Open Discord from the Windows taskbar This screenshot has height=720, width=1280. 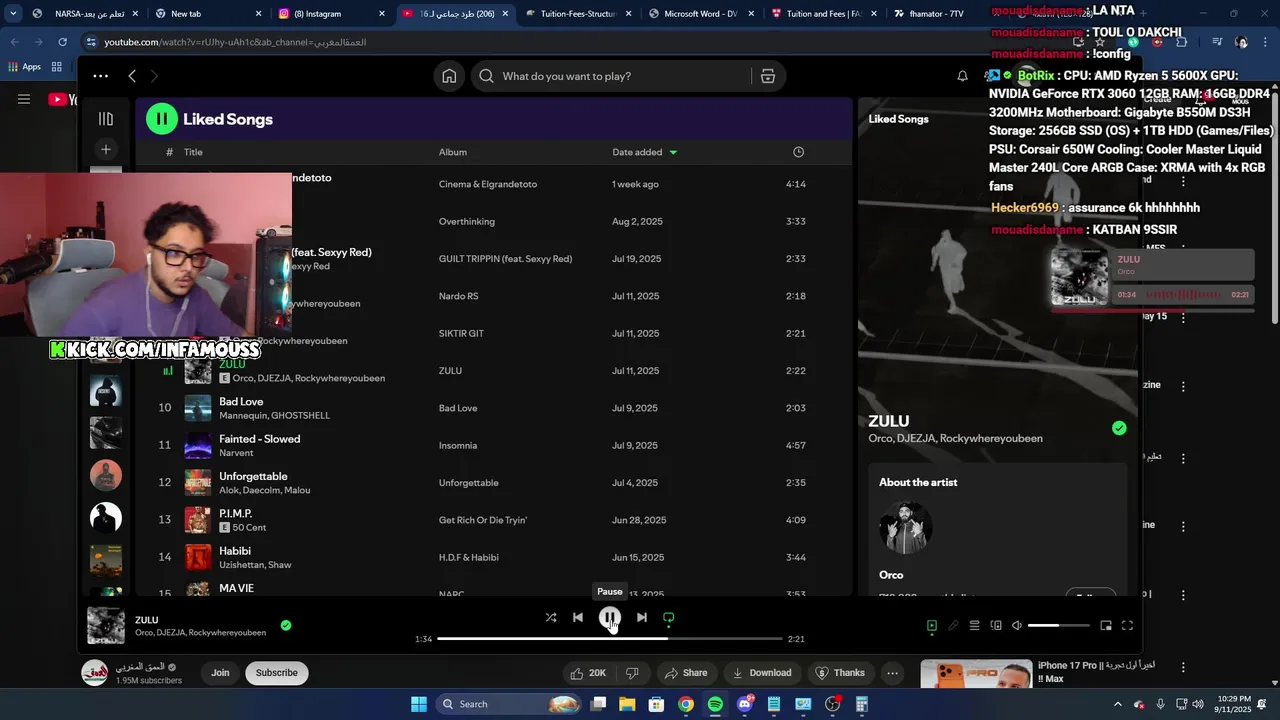(x=745, y=704)
